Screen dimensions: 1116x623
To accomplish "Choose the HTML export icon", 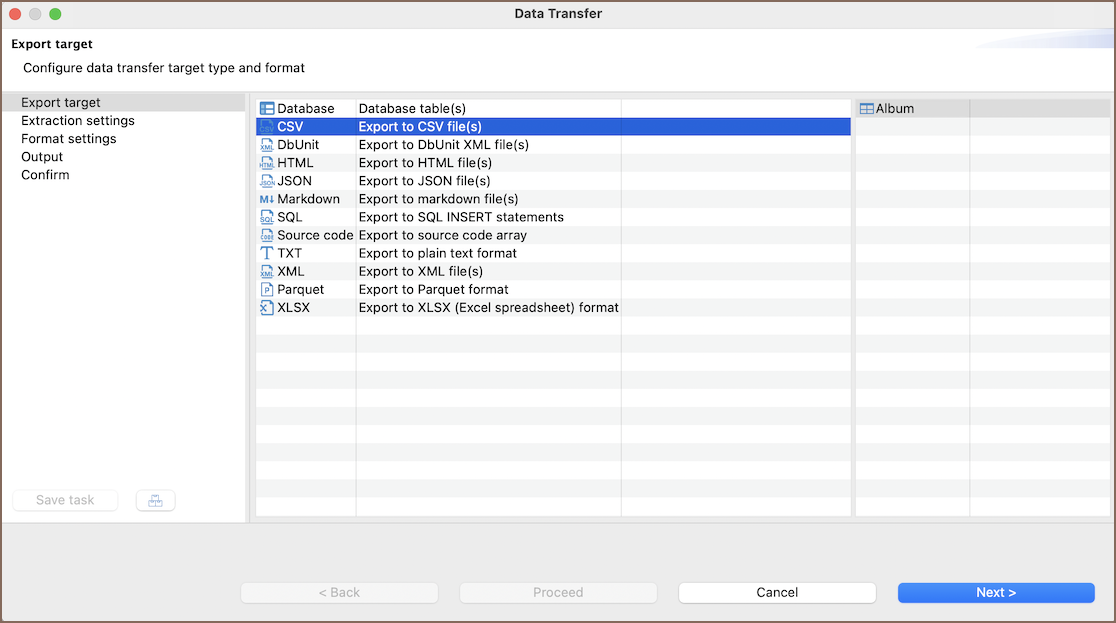I will [x=267, y=163].
